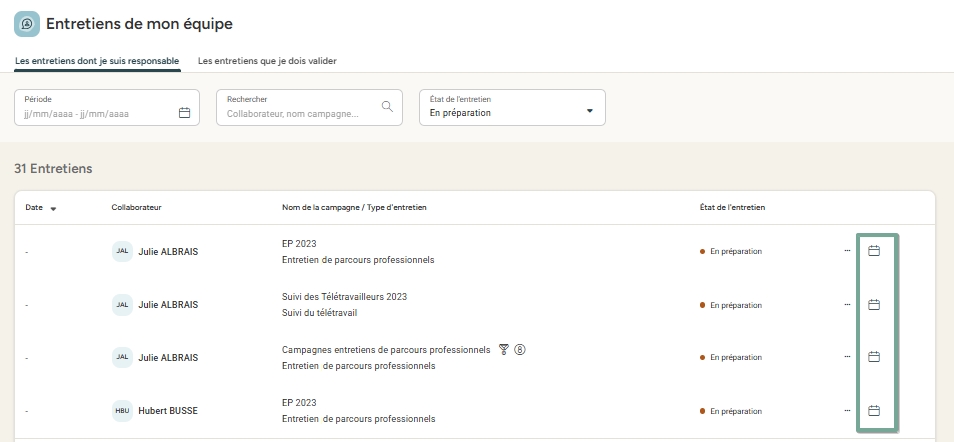Open the Suivi des Télétravailleurs 2023 interview
Viewport: 954px width, 442px height.
click(x=344, y=297)
